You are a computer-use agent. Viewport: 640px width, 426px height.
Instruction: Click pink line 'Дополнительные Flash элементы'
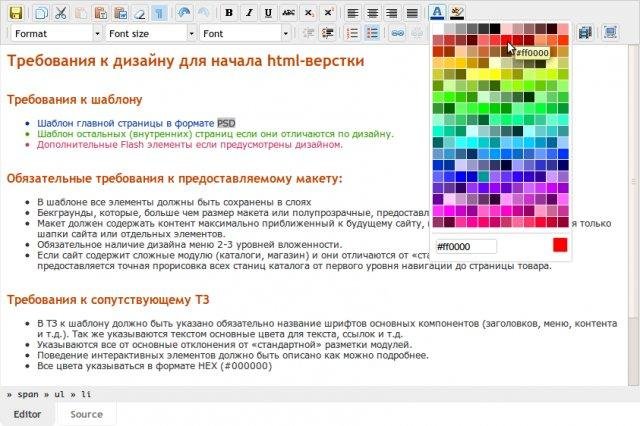(190, 144)
